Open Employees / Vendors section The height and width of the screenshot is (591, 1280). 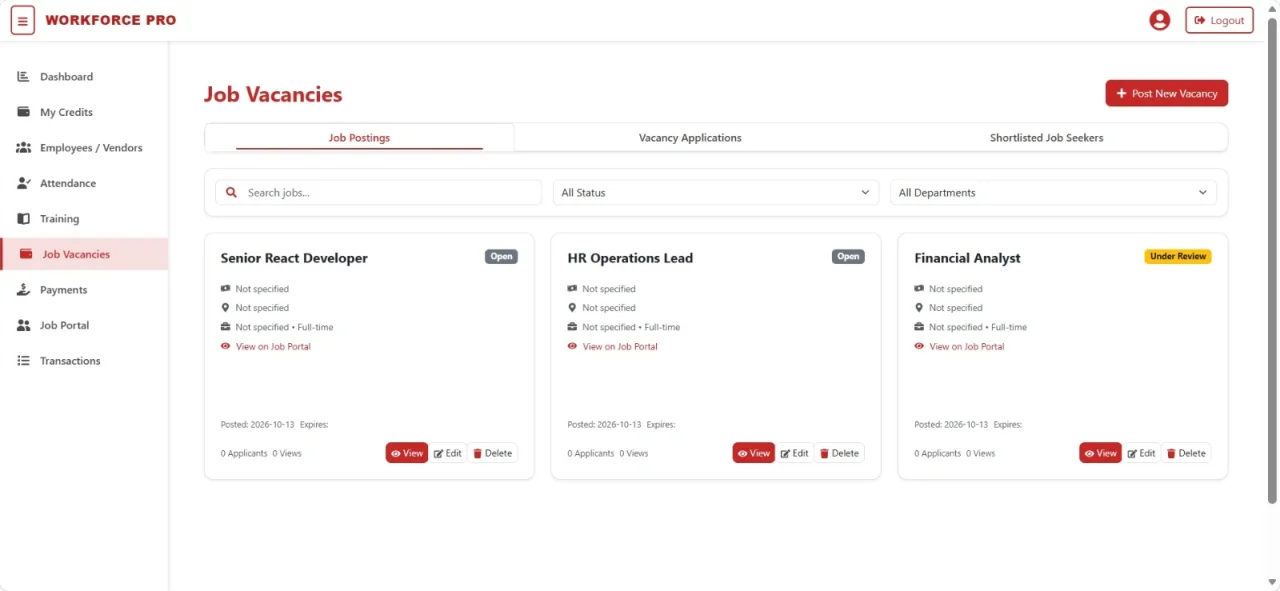[84, 148]
